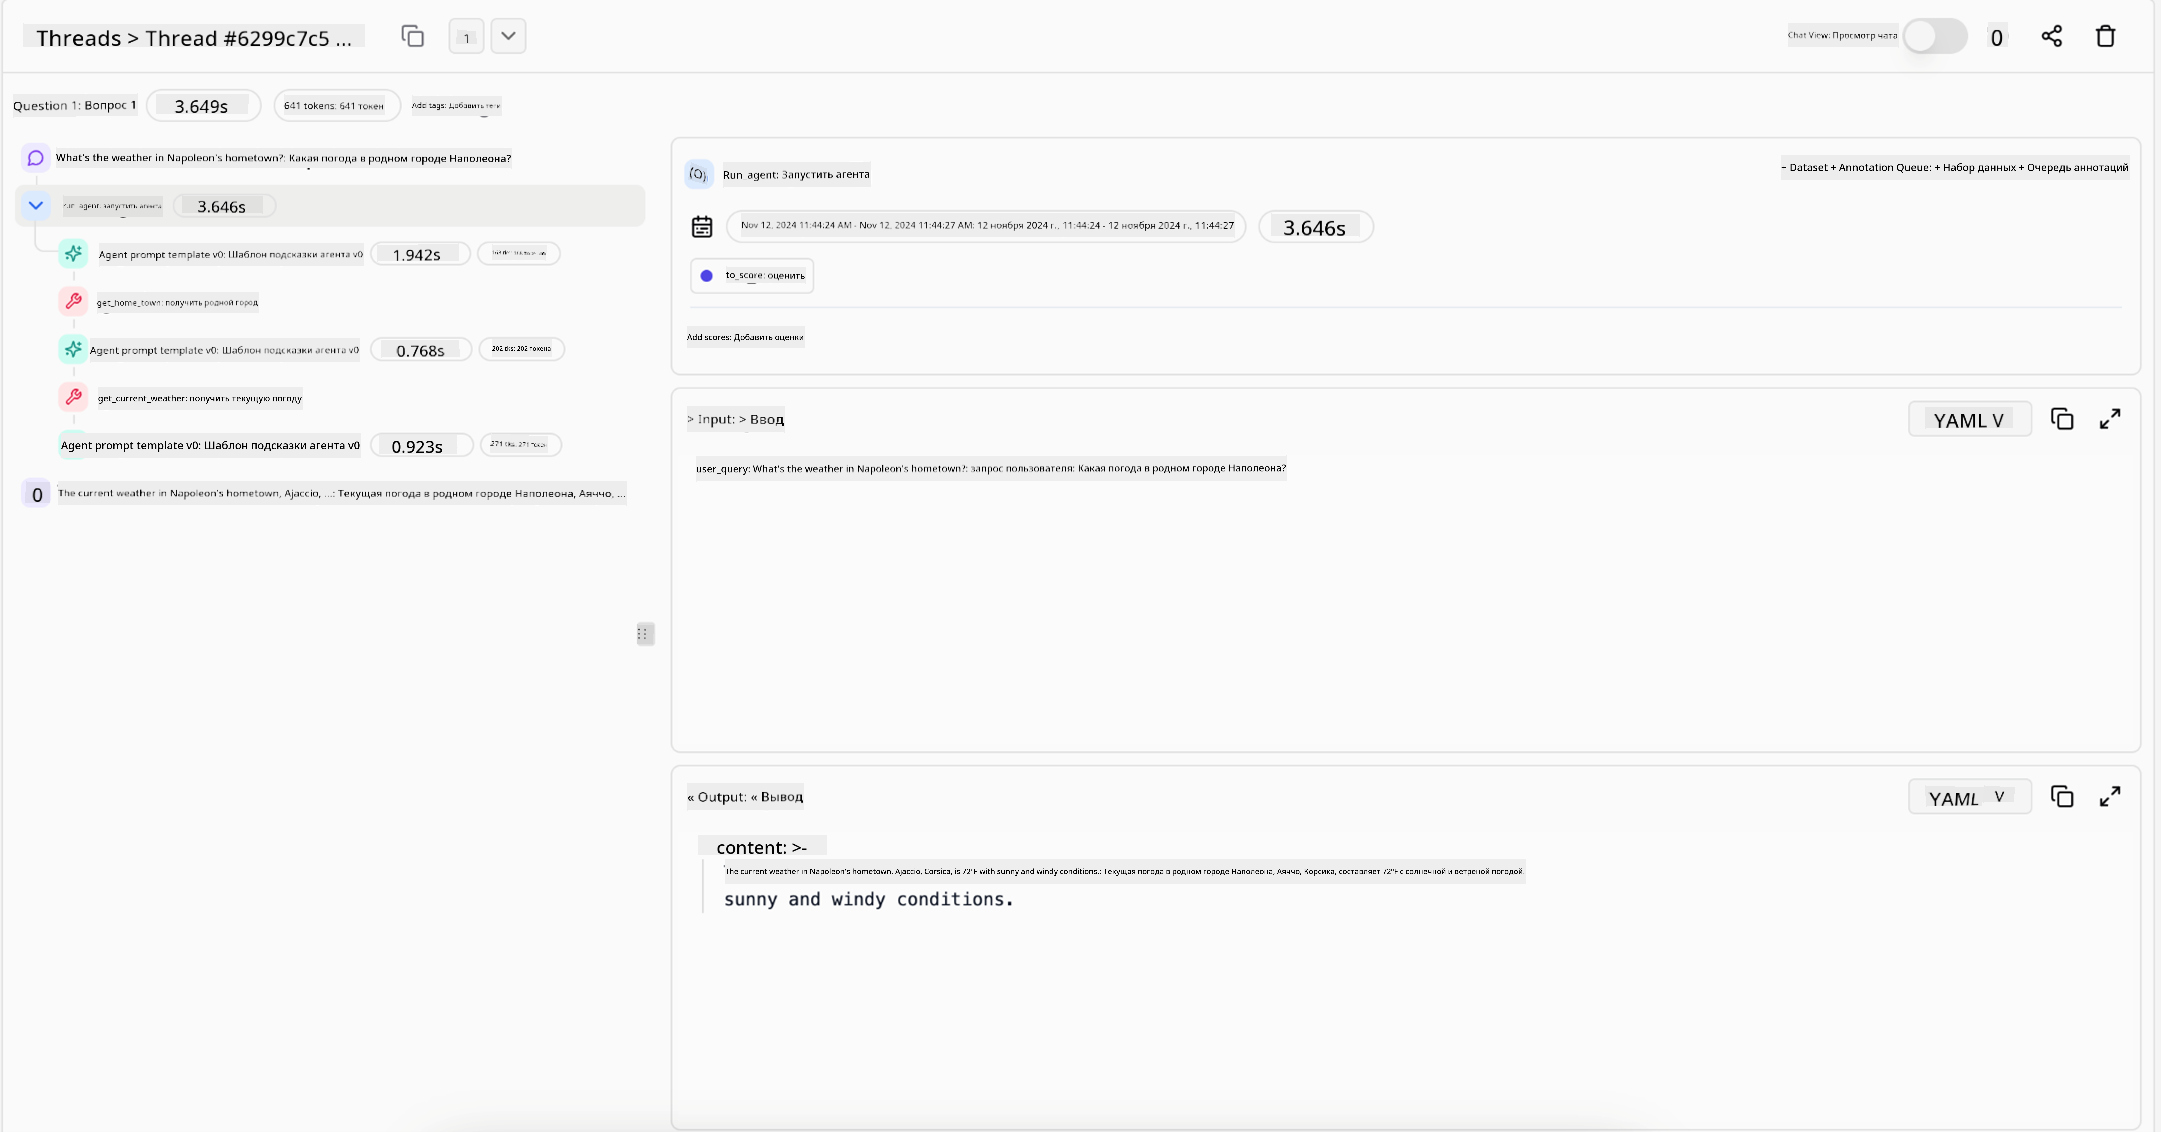2161x1132 pixels.
Task: Collapse the Run agent tree node
Action: tap(36, 206)
